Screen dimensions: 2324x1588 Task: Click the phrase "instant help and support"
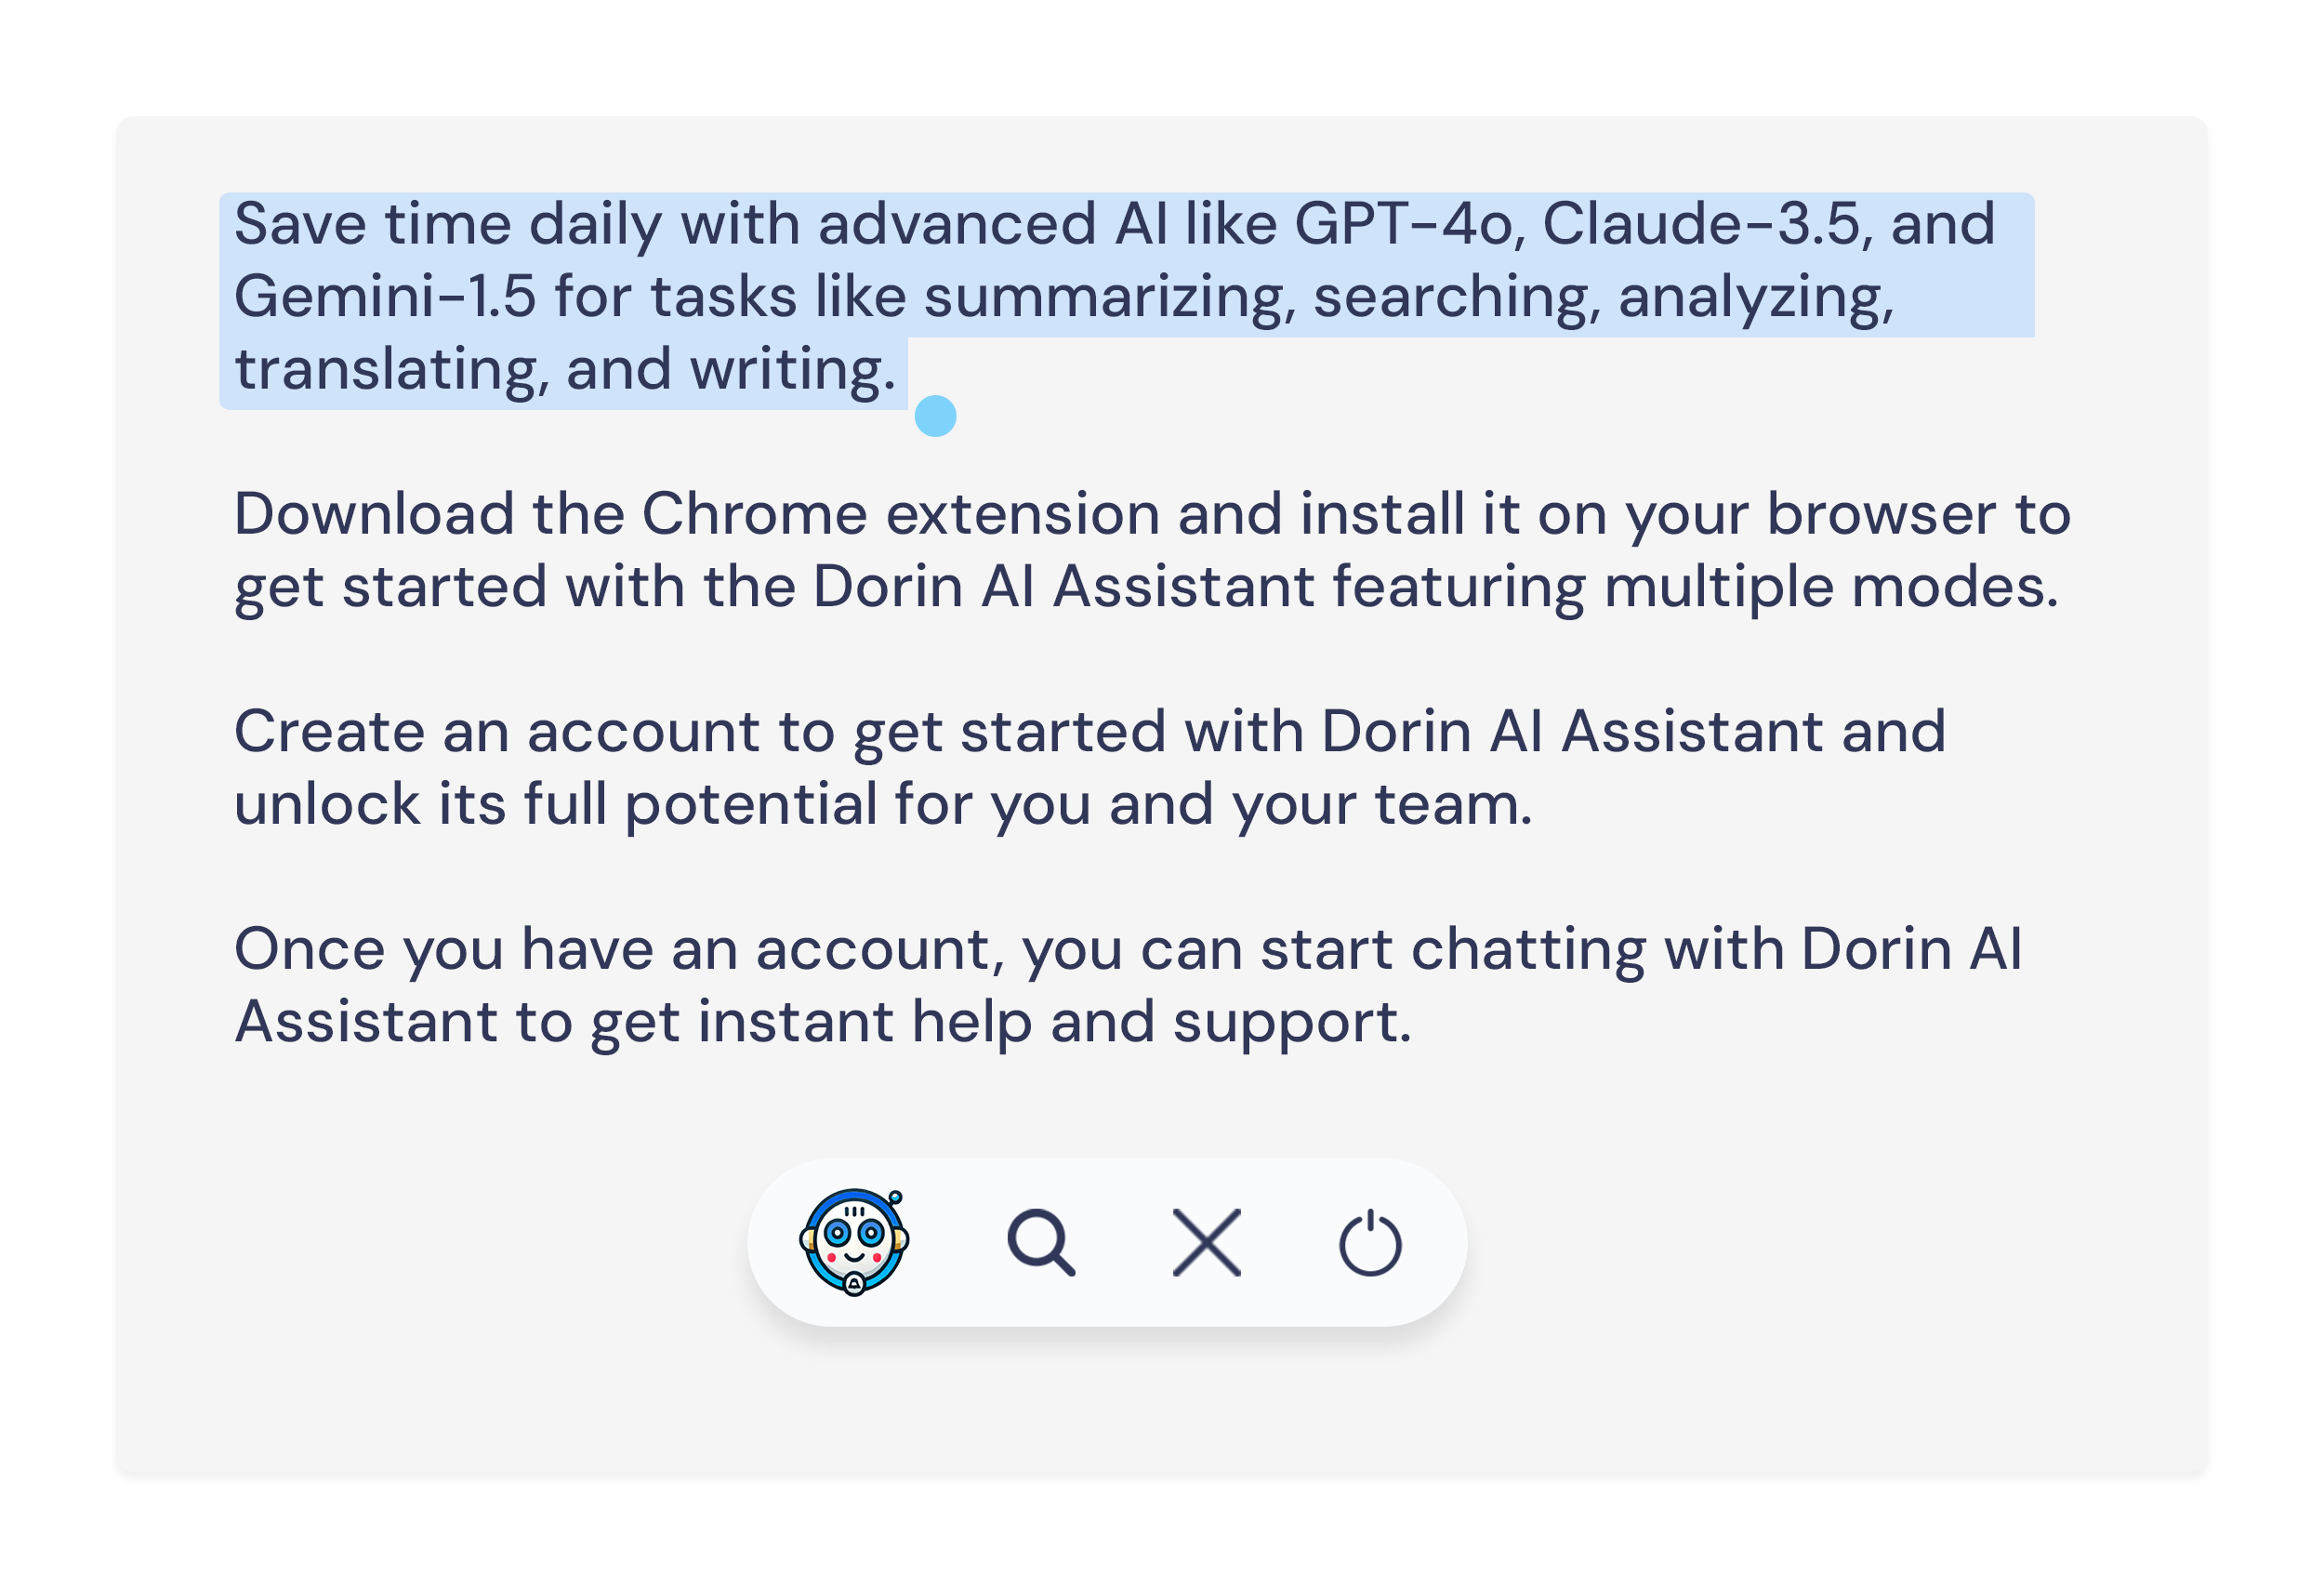(x=1054, y=1023)
